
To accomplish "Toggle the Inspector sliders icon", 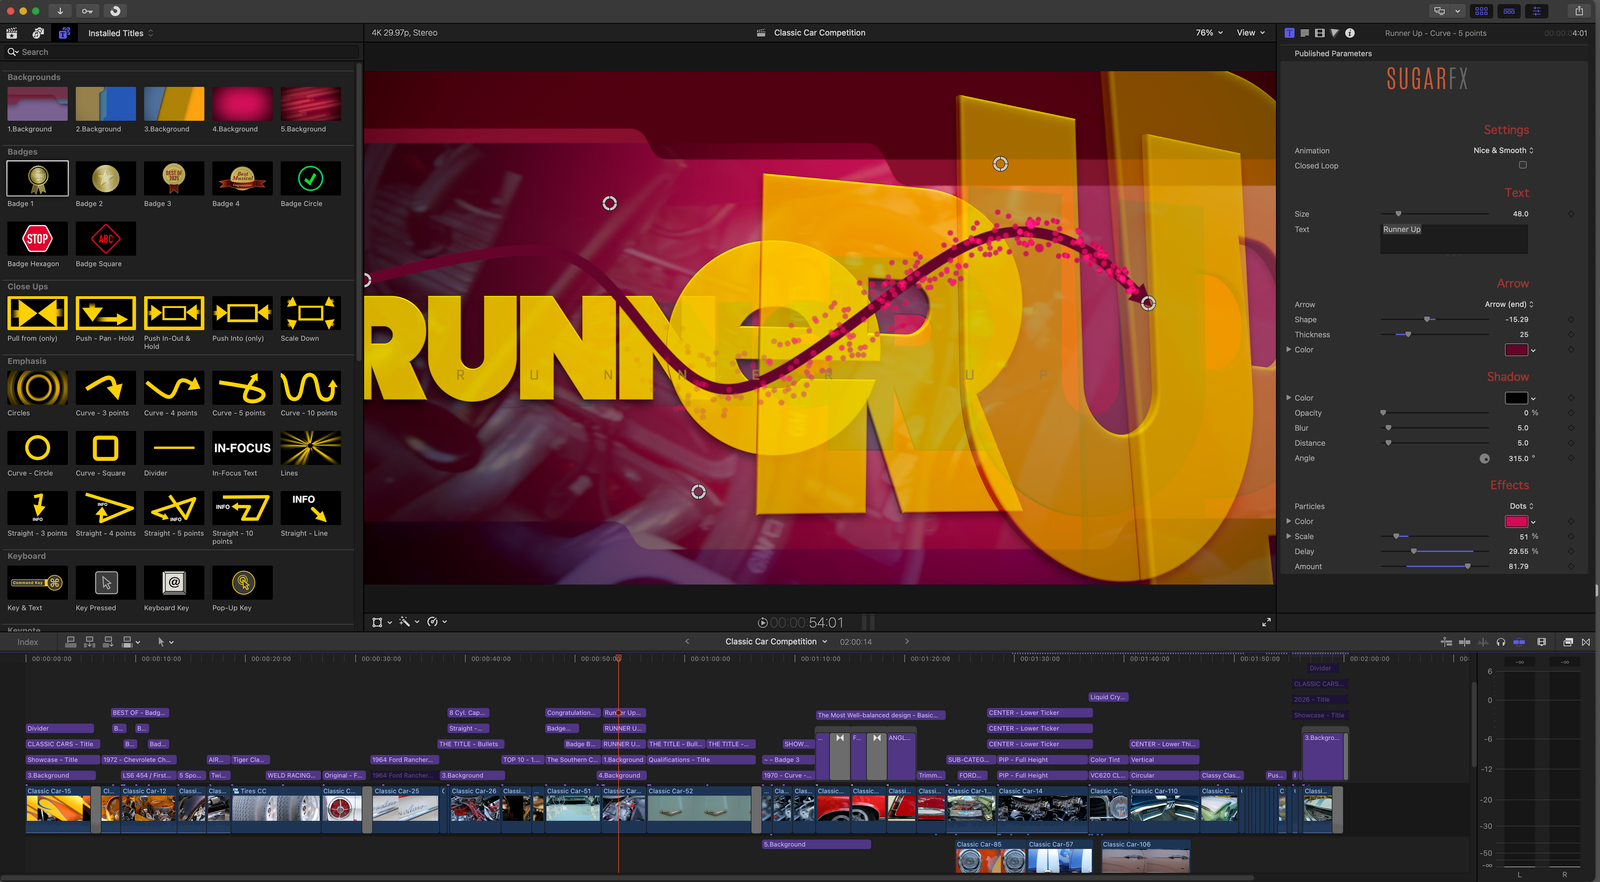I will coord(1537,11).
